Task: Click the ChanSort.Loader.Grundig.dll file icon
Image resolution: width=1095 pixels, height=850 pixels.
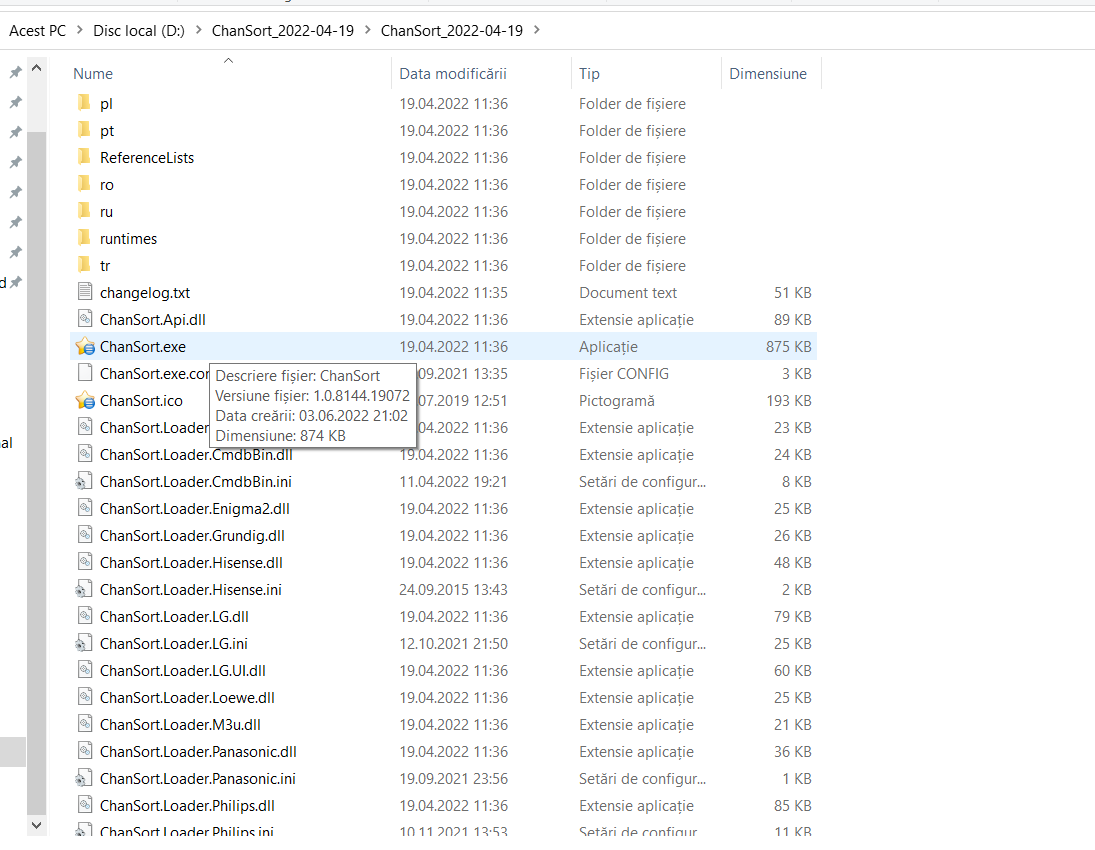Action: click(84, 536)
